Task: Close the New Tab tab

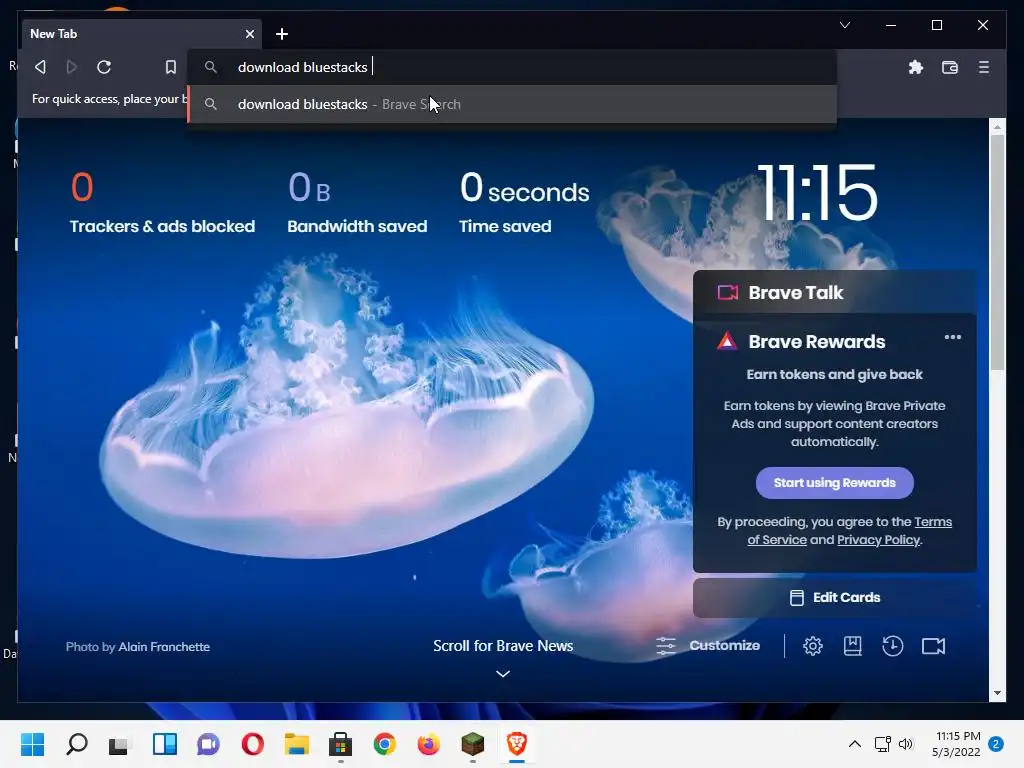Action: click(249, 34)
